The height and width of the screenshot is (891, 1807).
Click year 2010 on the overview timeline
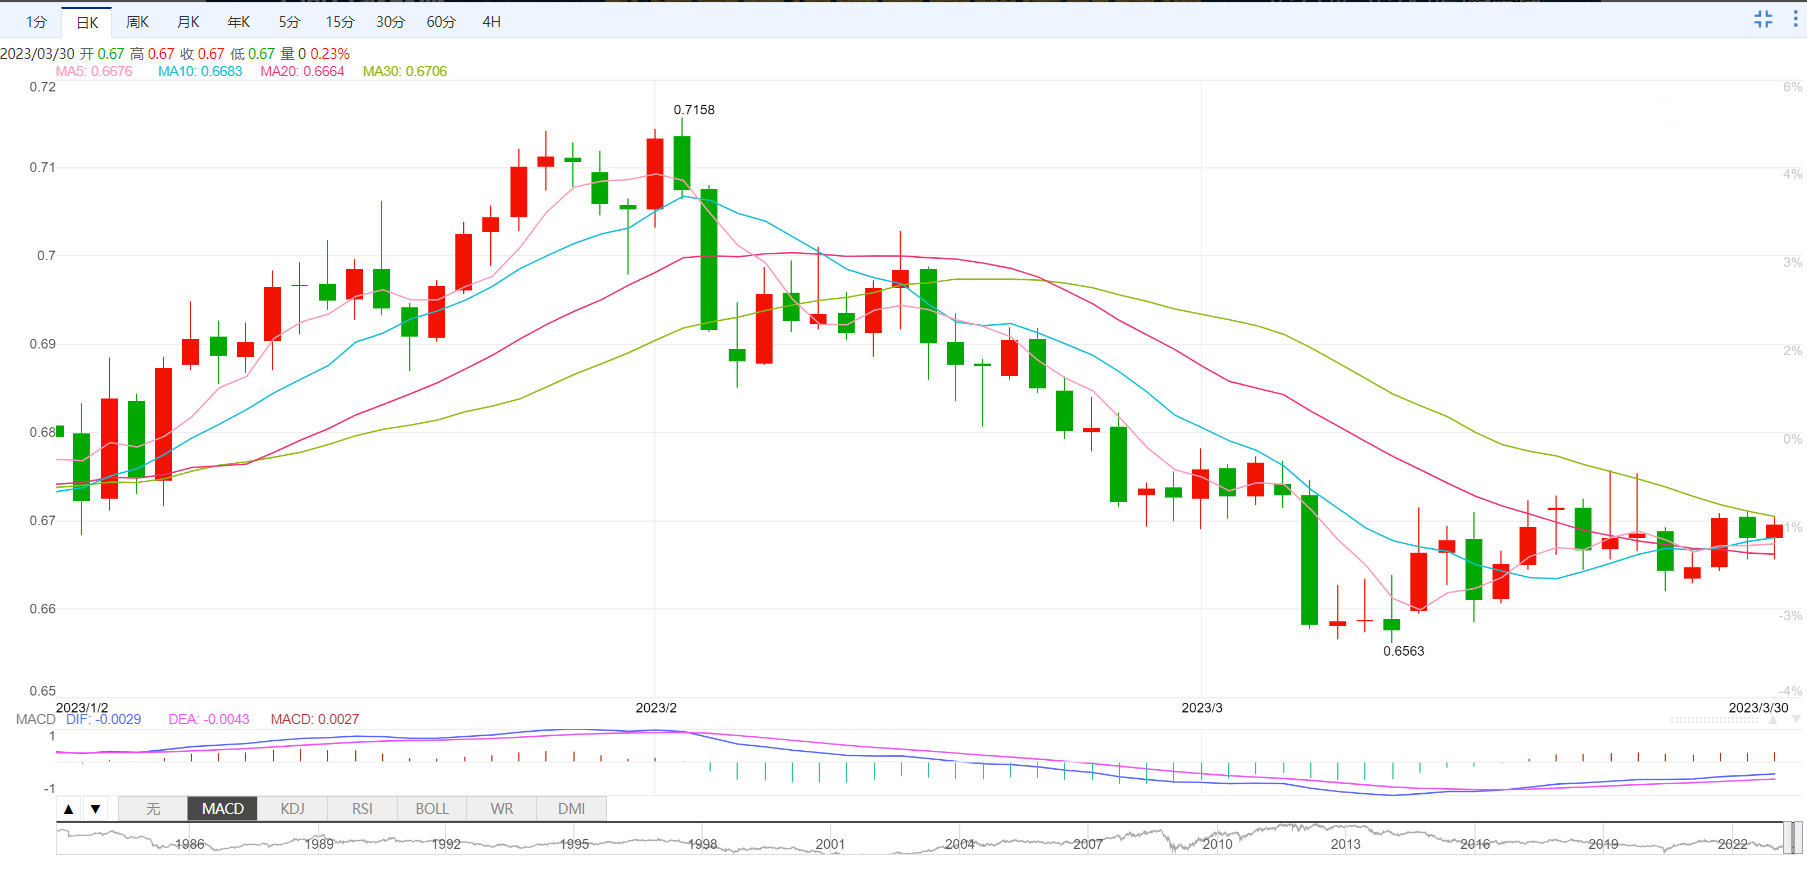pyautogui.click(x=1217, y=844)
